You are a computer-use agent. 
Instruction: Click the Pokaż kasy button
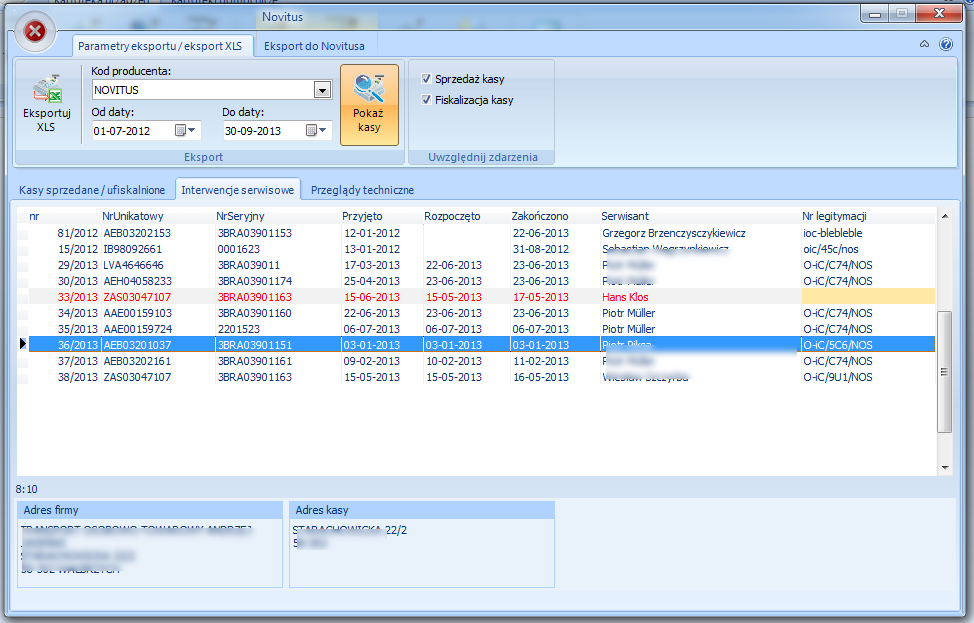tap(369, 105)
